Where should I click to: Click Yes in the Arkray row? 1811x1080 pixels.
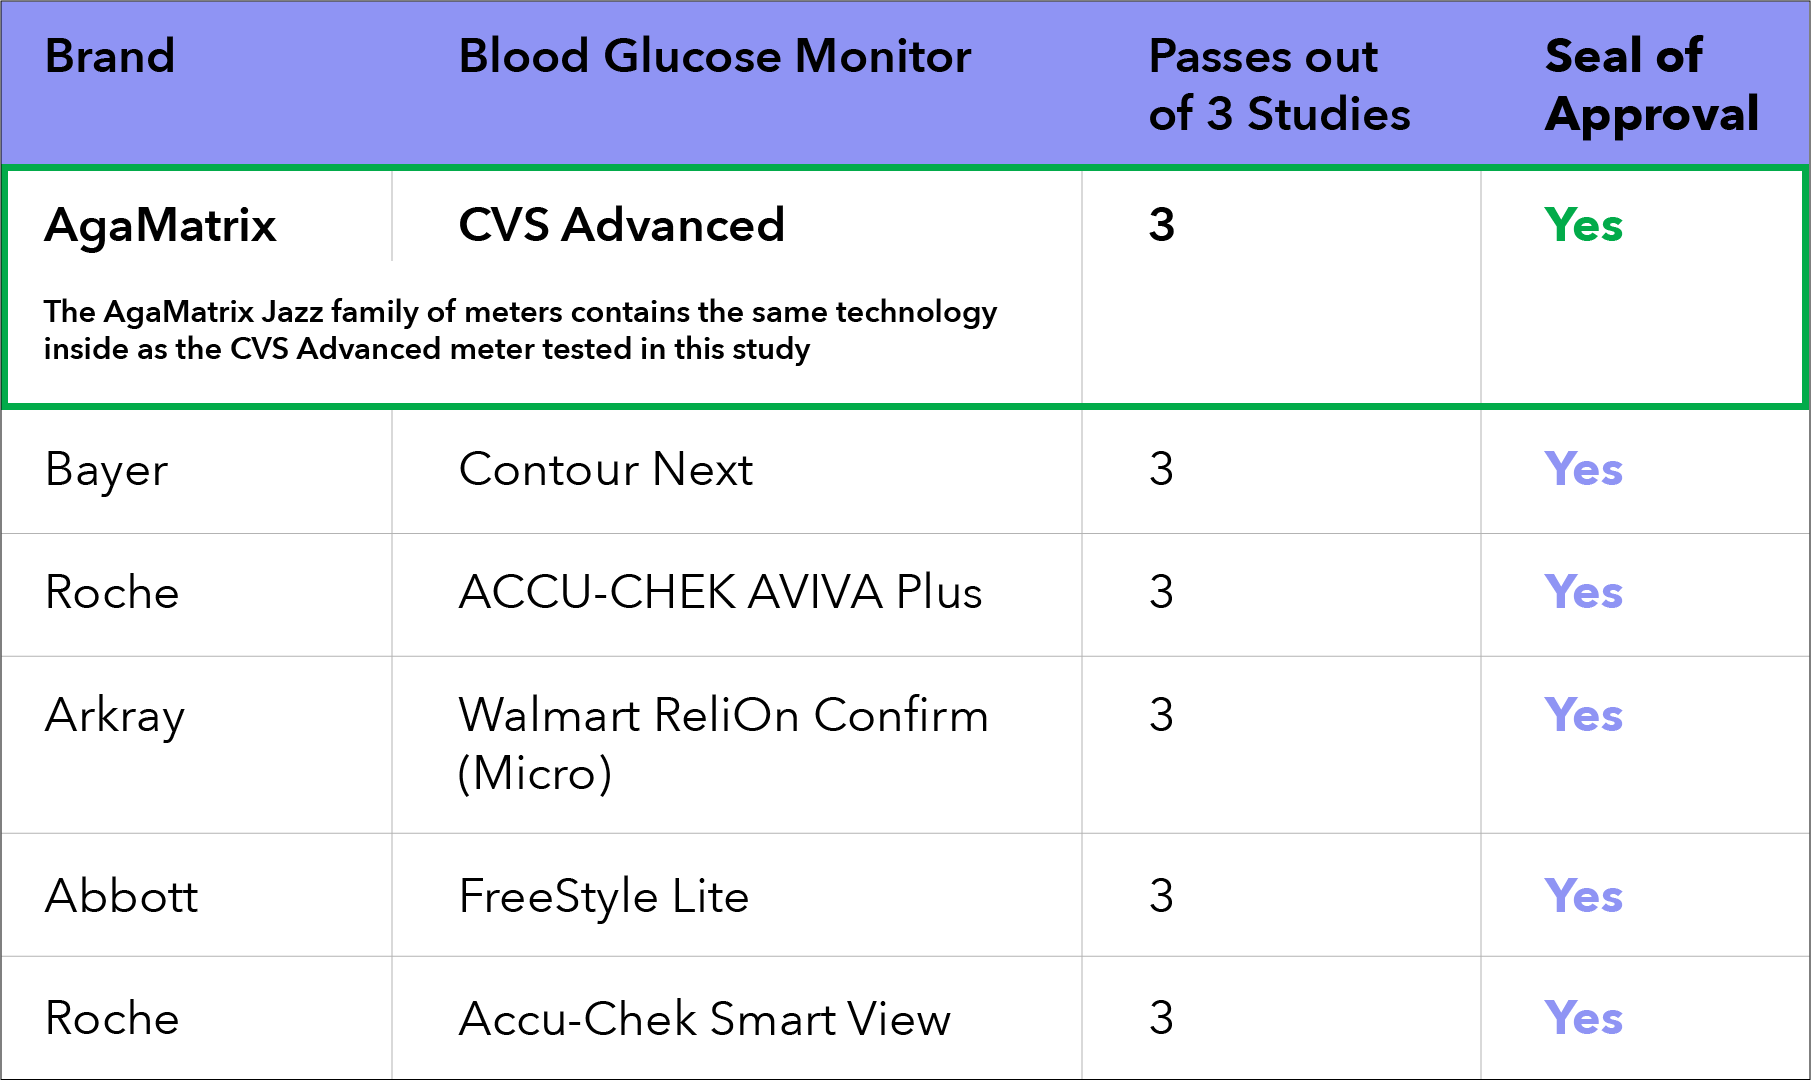pos(1583,715)
